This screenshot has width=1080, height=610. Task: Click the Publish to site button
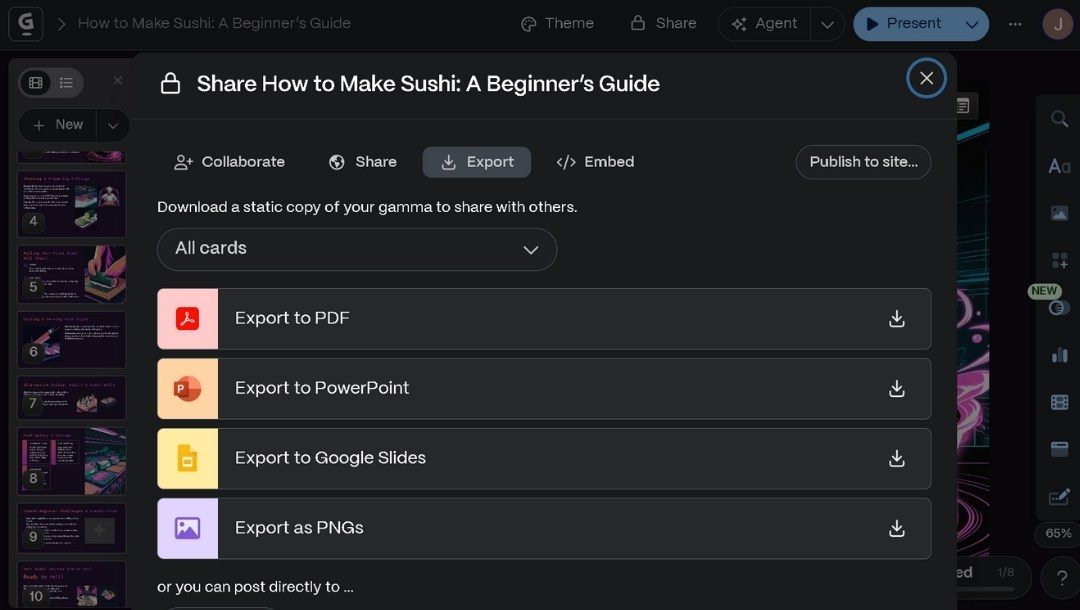(862, 161)
